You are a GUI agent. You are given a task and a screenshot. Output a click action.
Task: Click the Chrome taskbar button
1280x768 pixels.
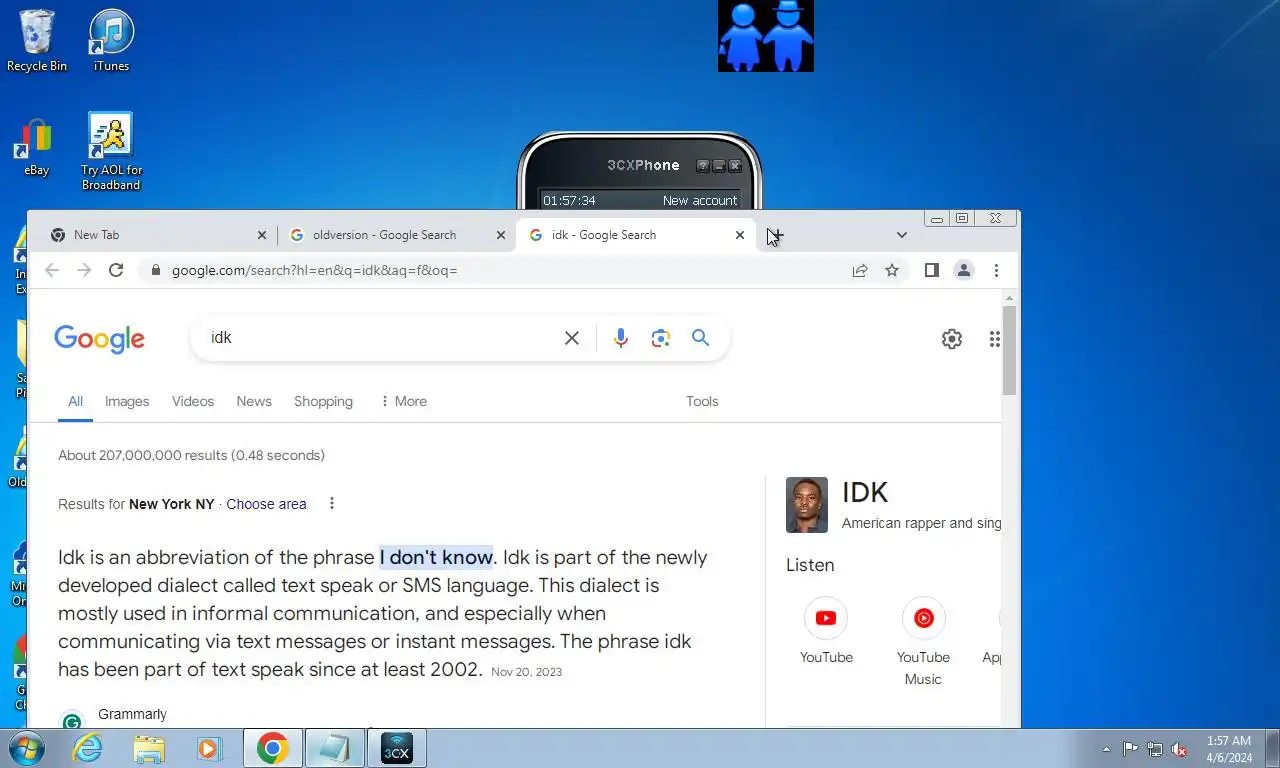pos(272,748)
